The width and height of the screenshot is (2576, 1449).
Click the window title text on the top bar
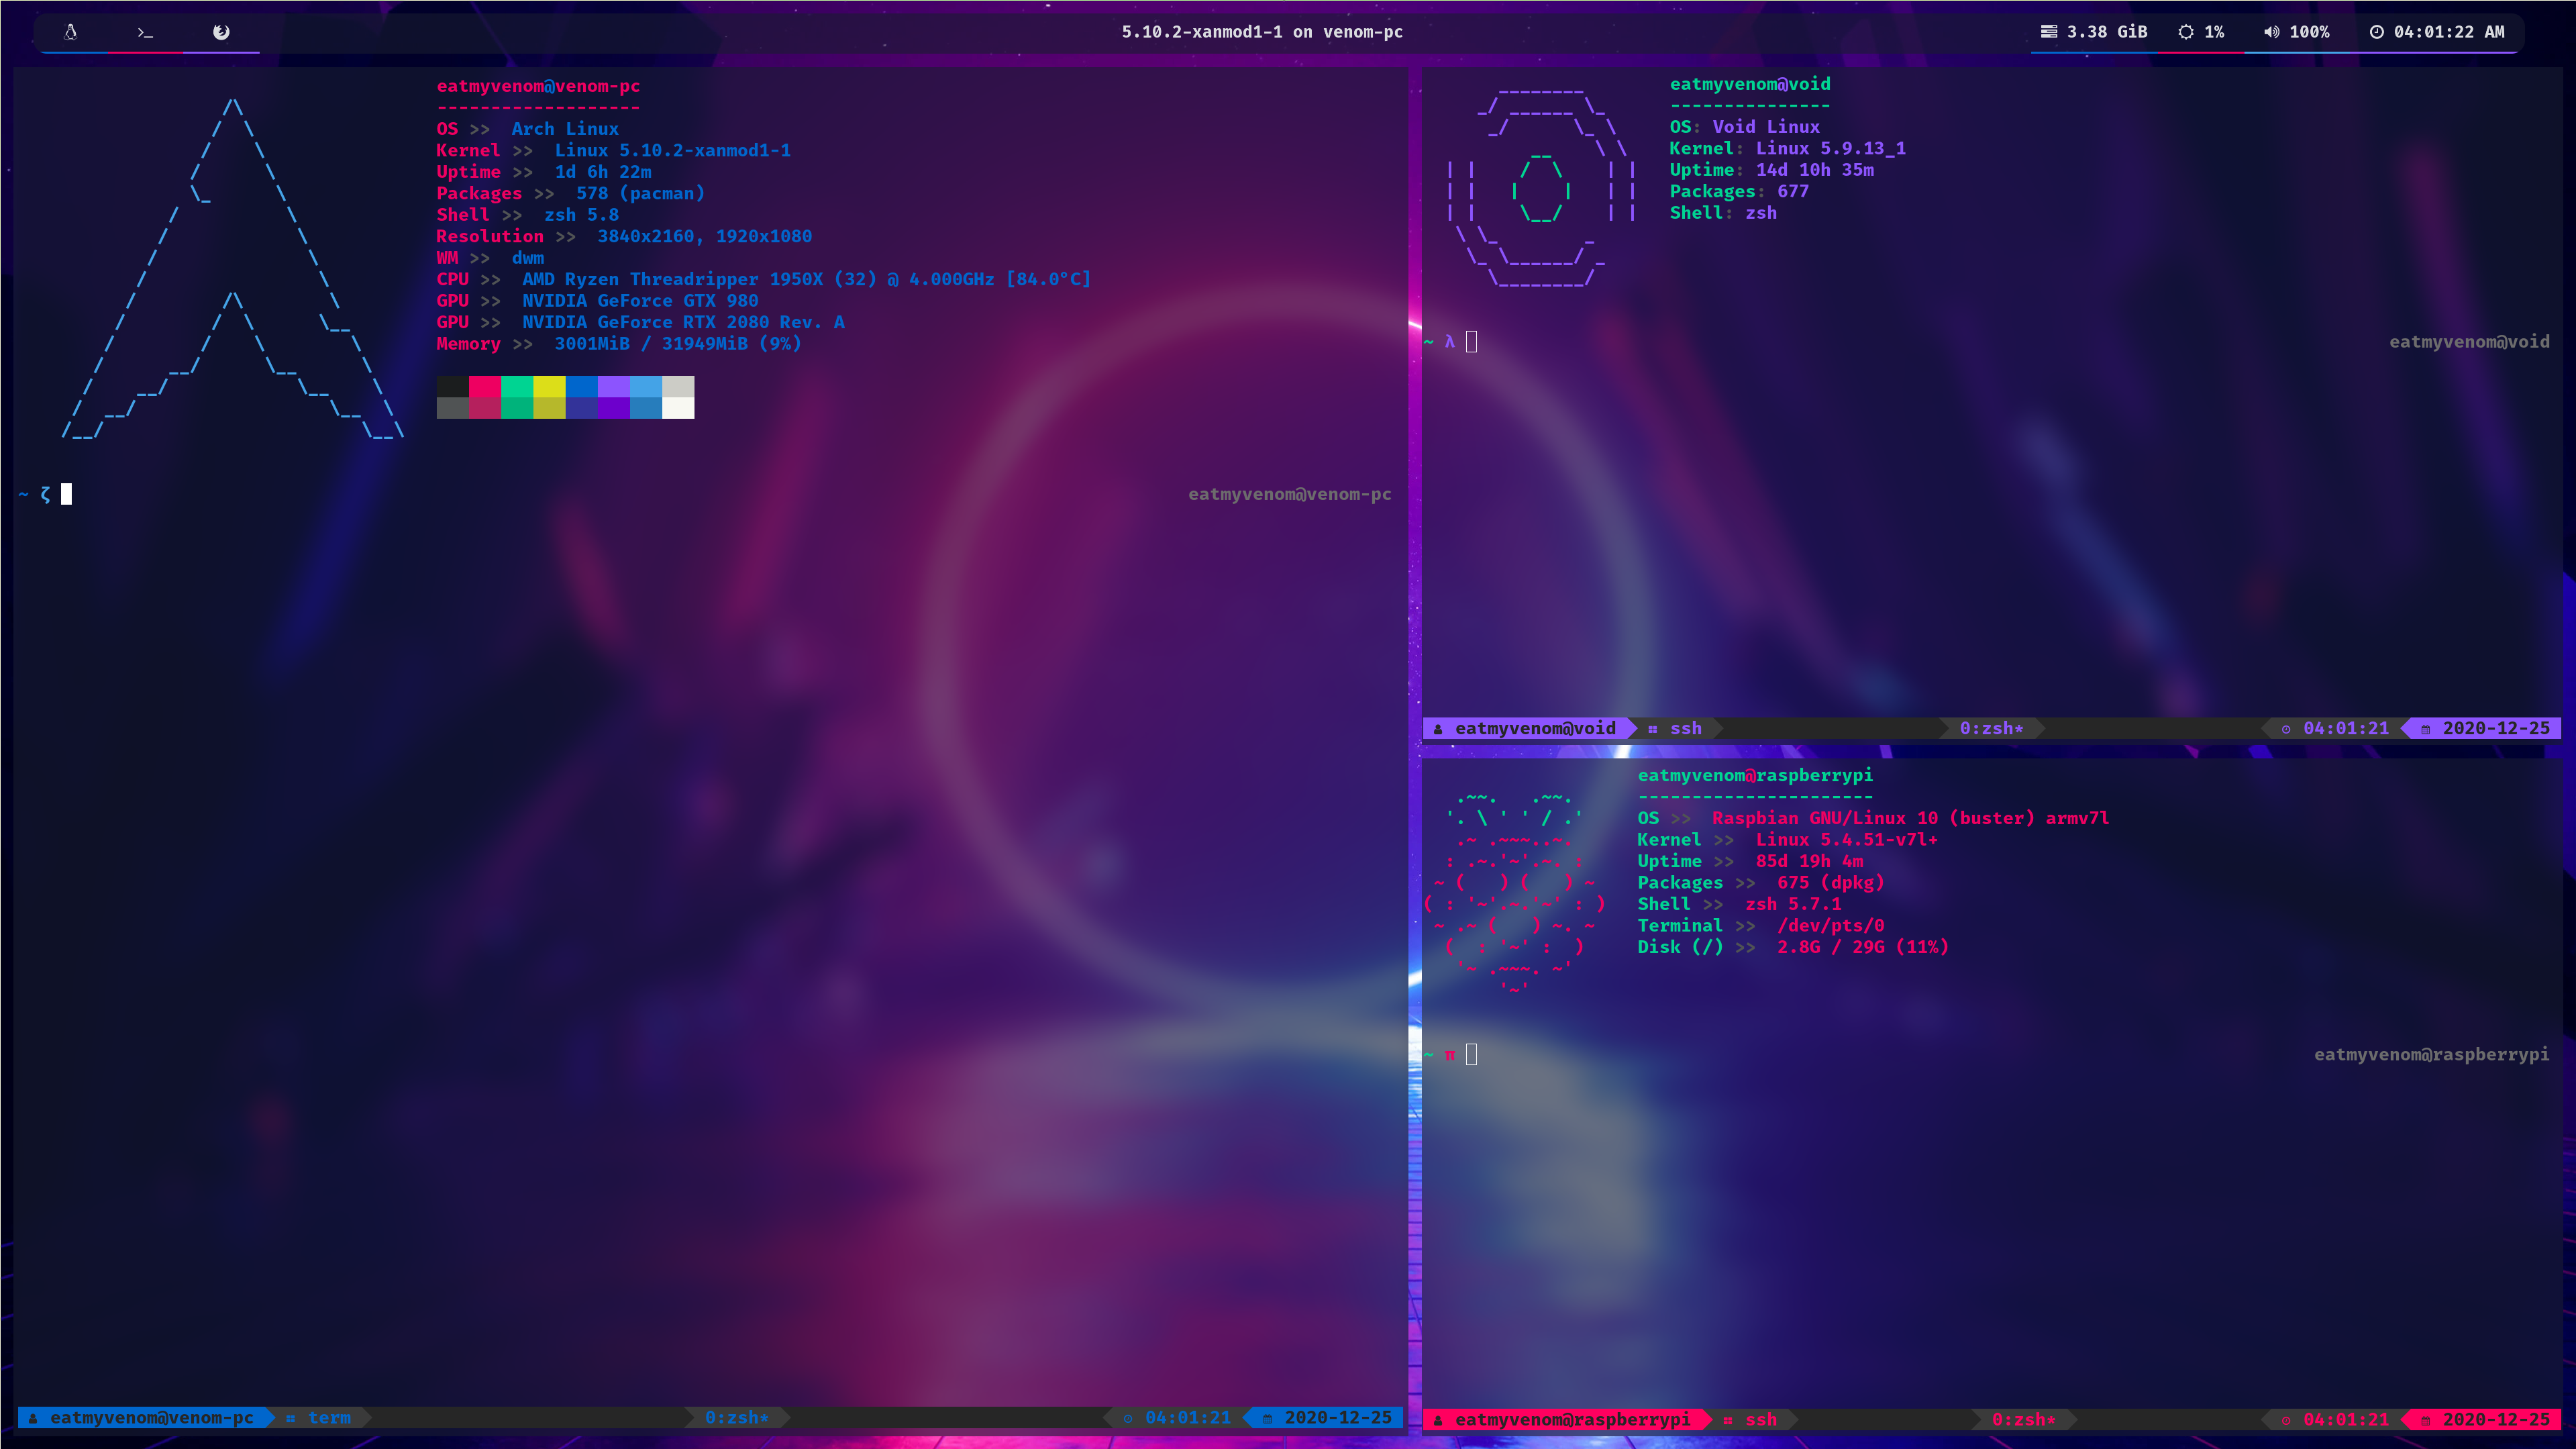point(1262,32)
